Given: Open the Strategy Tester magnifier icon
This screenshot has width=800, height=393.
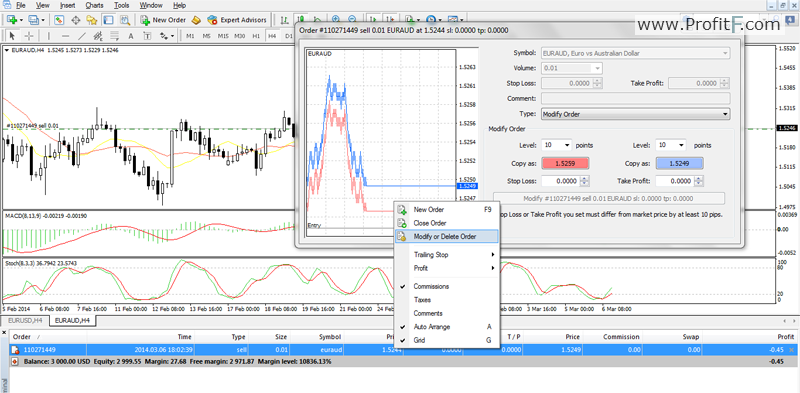Looking at the screenshot, I should 125,20.
